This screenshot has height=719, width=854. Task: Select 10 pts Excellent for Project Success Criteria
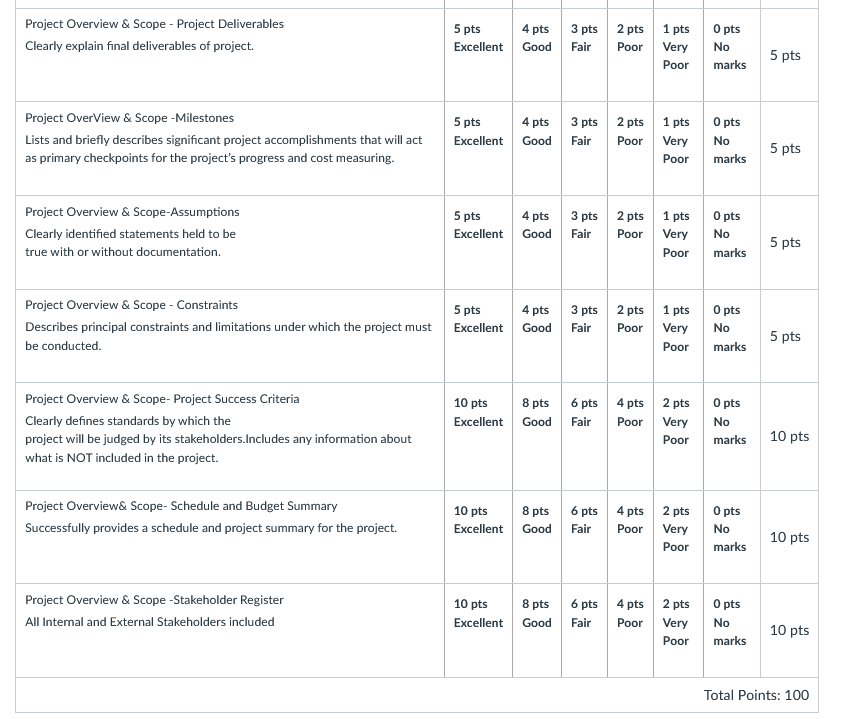point(478,436)
